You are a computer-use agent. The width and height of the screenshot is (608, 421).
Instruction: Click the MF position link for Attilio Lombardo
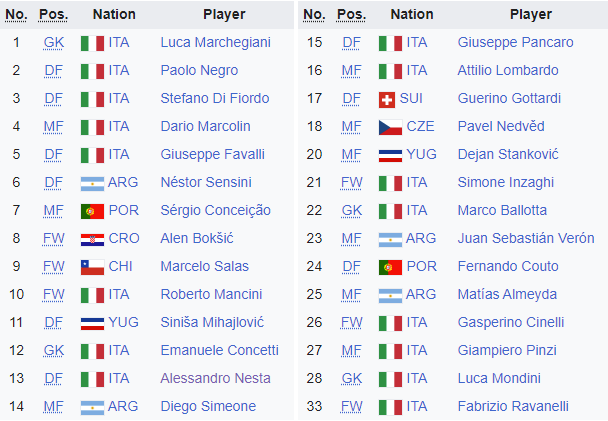[351, 71]
